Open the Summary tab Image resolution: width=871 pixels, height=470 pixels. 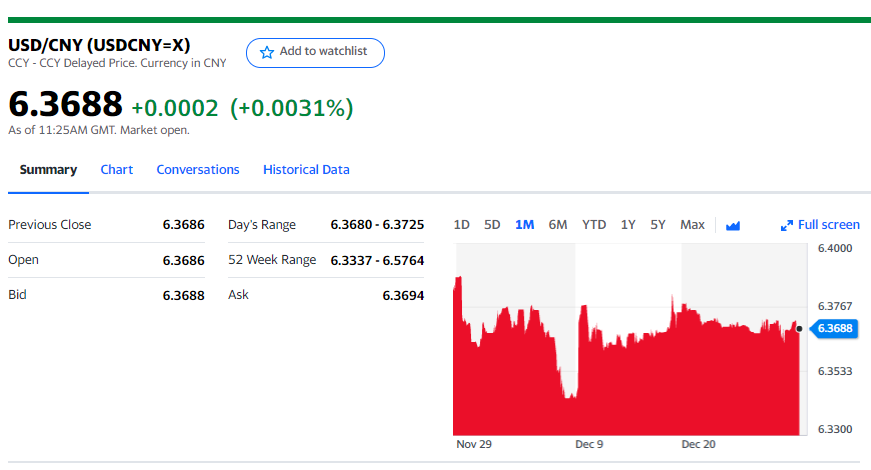click(48, 170)
